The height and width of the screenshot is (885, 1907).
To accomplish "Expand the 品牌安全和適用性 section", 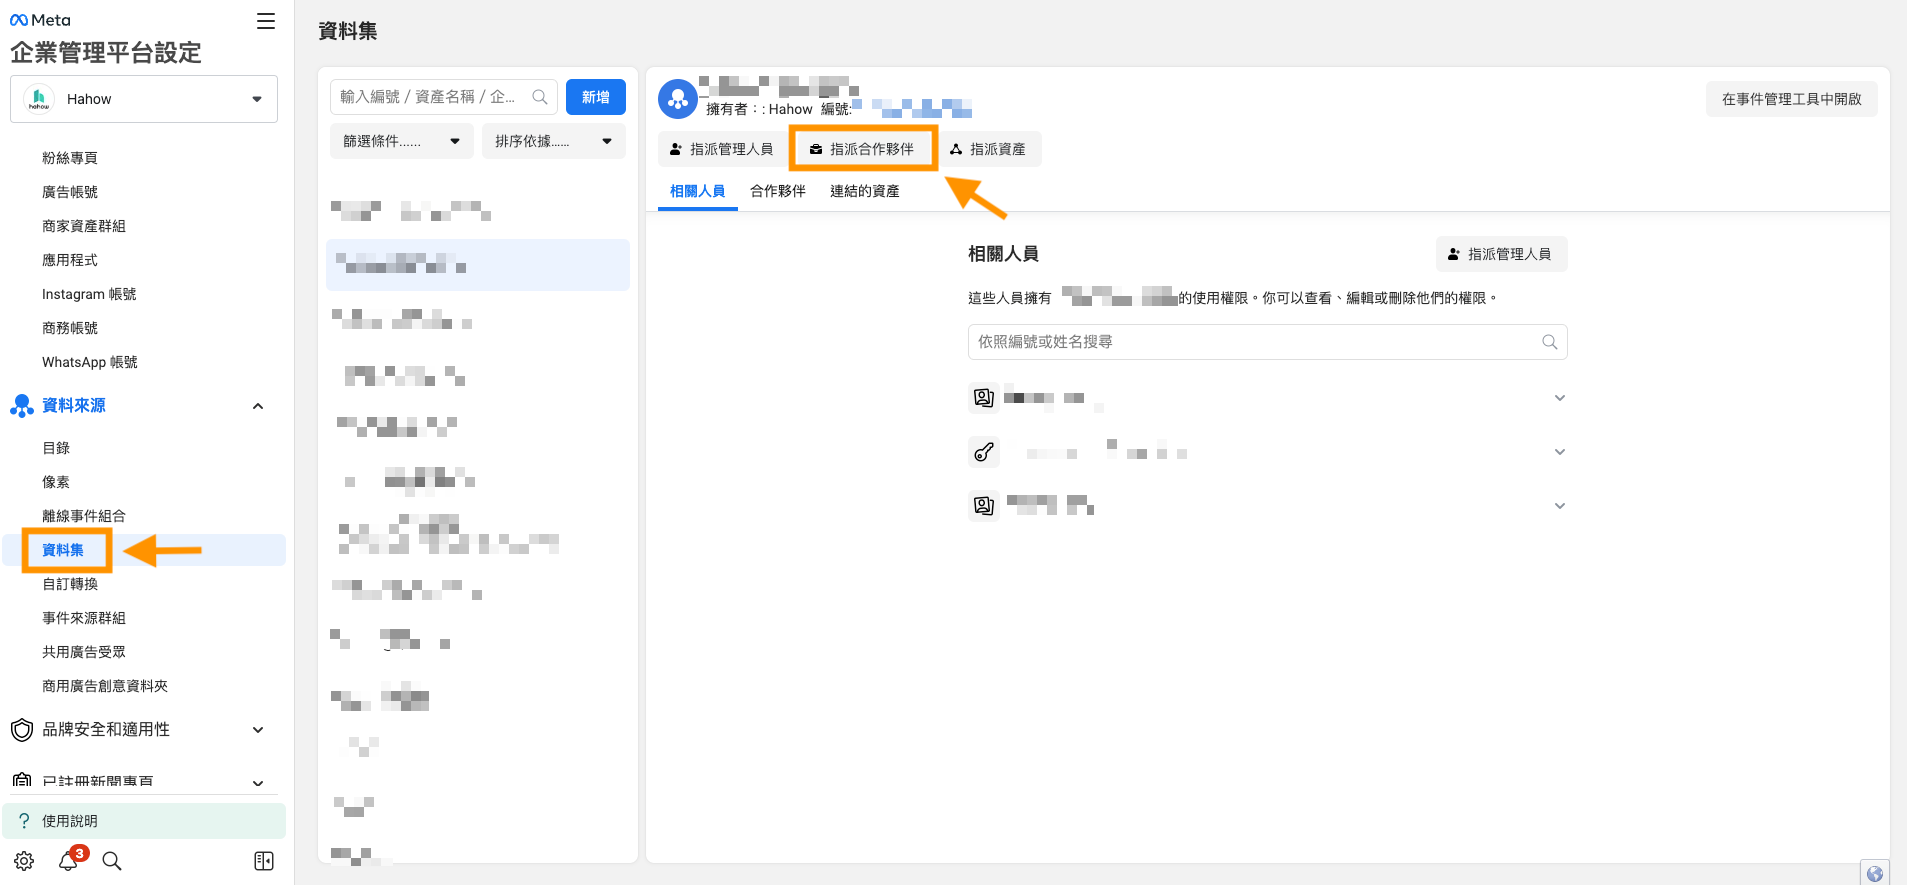I will [258, 730].
